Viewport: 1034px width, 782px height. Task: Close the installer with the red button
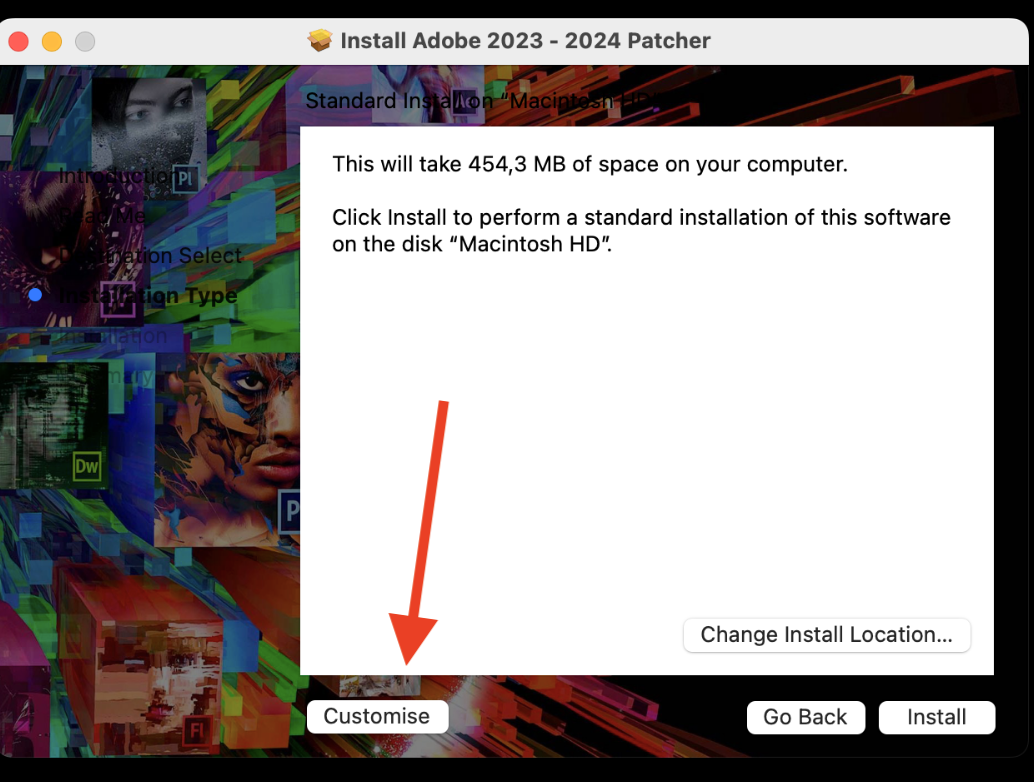(18, 42)
